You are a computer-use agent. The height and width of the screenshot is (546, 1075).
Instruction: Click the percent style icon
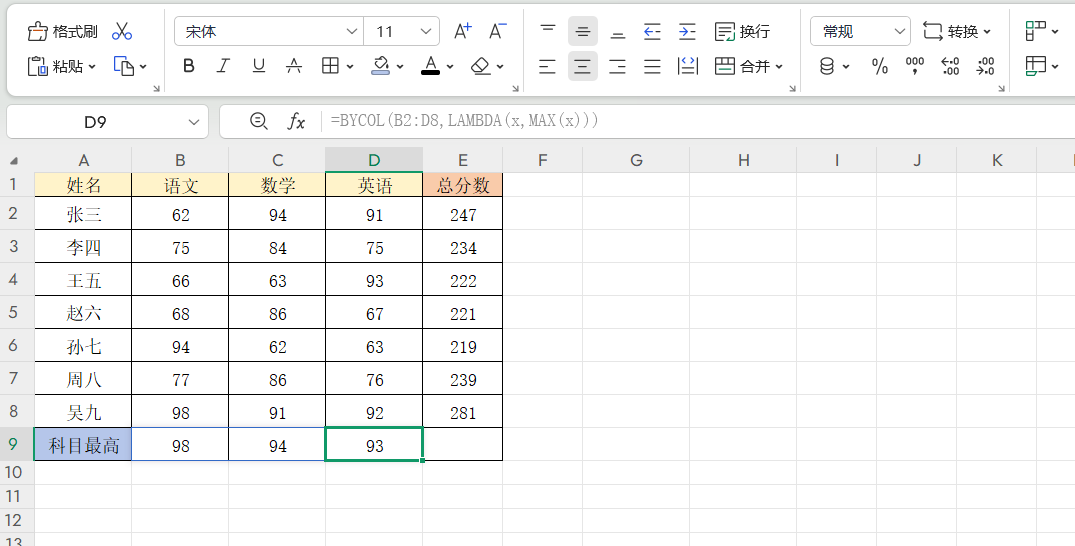click(x=880, y=67)
